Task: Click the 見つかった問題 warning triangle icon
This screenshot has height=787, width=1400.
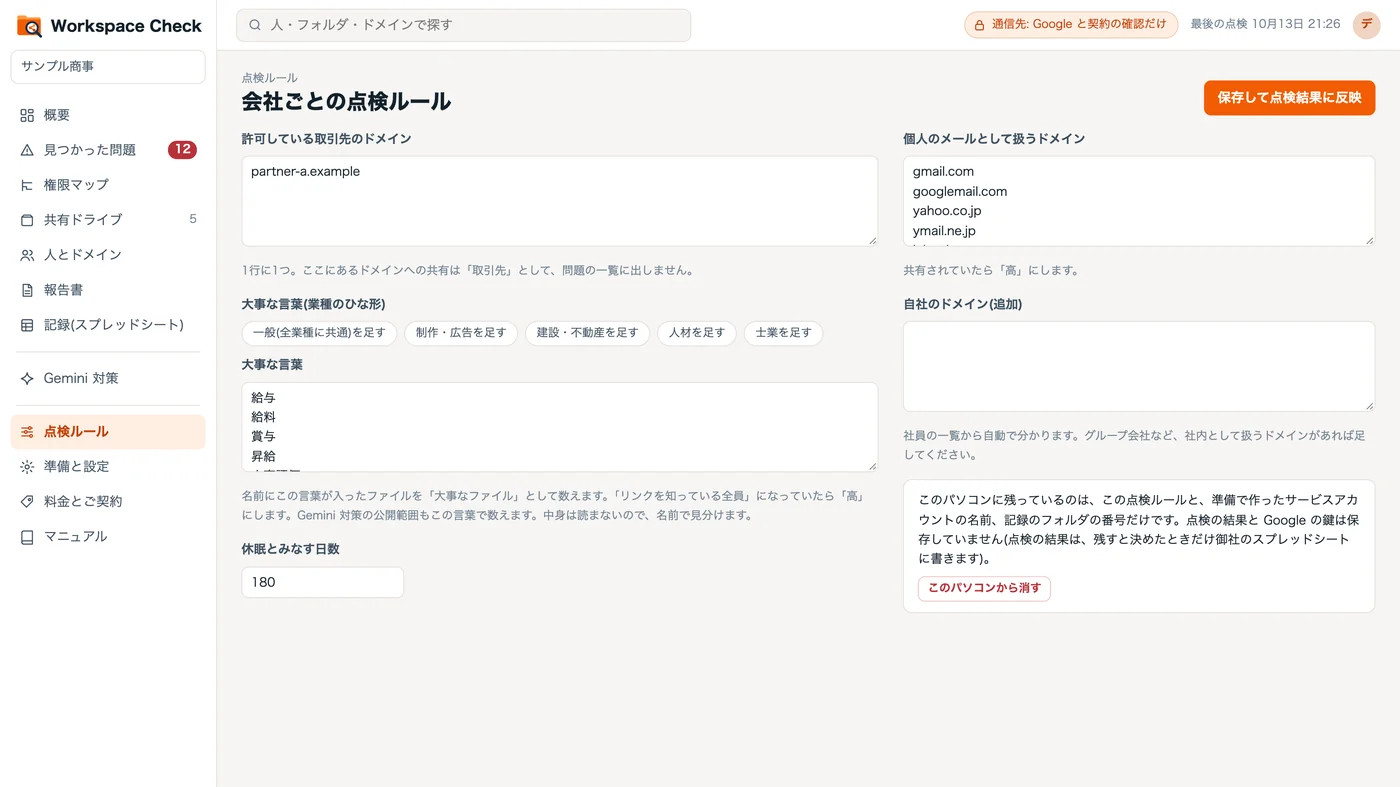Action: coord(27,150)
